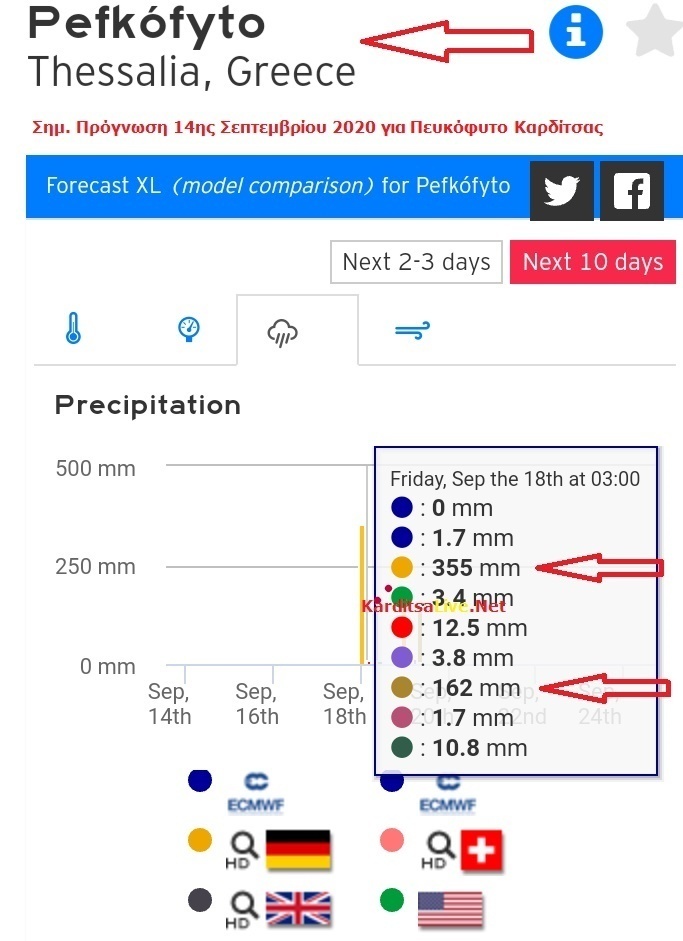Viewport: 683px width, 941px height.
Task: Select the precipitation rain cloud tab
Action: (x=282, y=333)
